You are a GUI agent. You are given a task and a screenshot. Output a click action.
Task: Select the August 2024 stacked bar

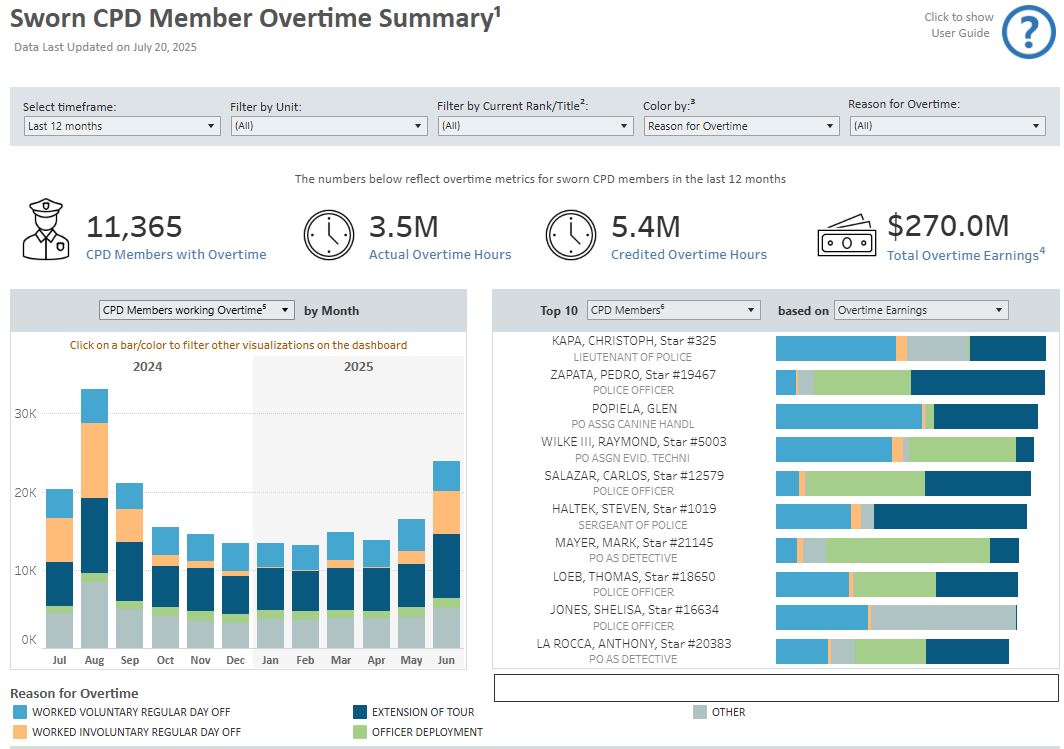(94, 518)
